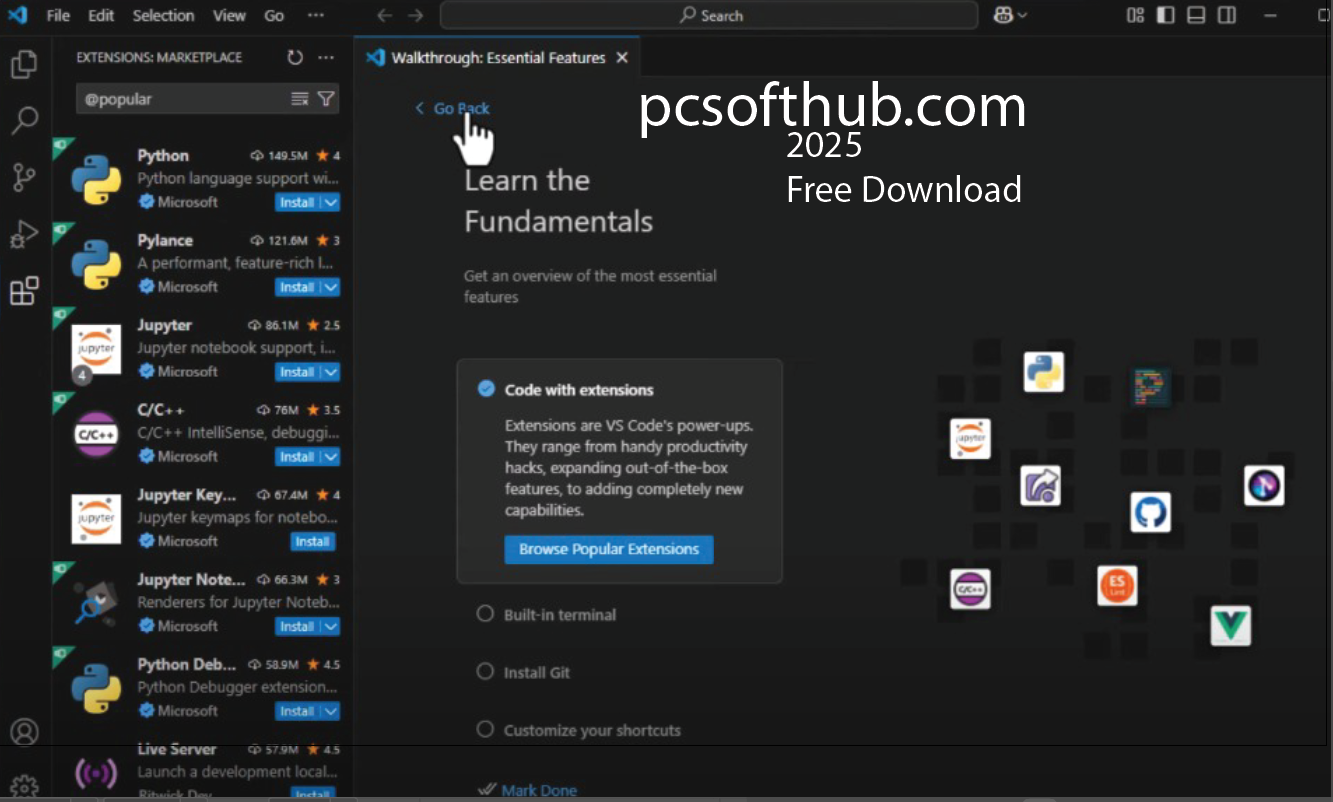Navigate back with title bar arrow

click(x=385, y=15)
